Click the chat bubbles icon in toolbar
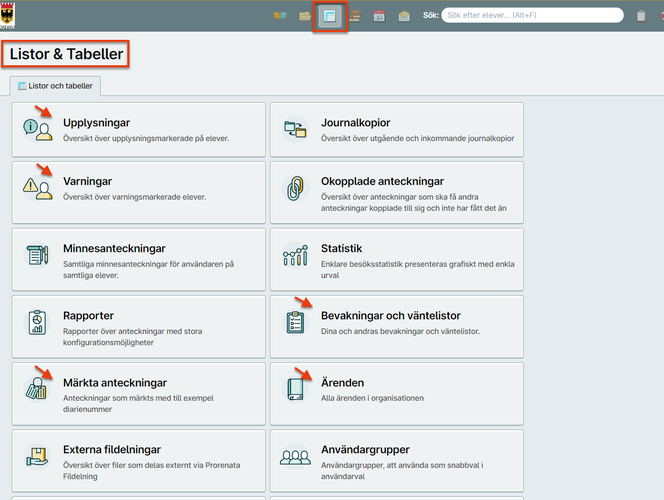 click(280, 16)
